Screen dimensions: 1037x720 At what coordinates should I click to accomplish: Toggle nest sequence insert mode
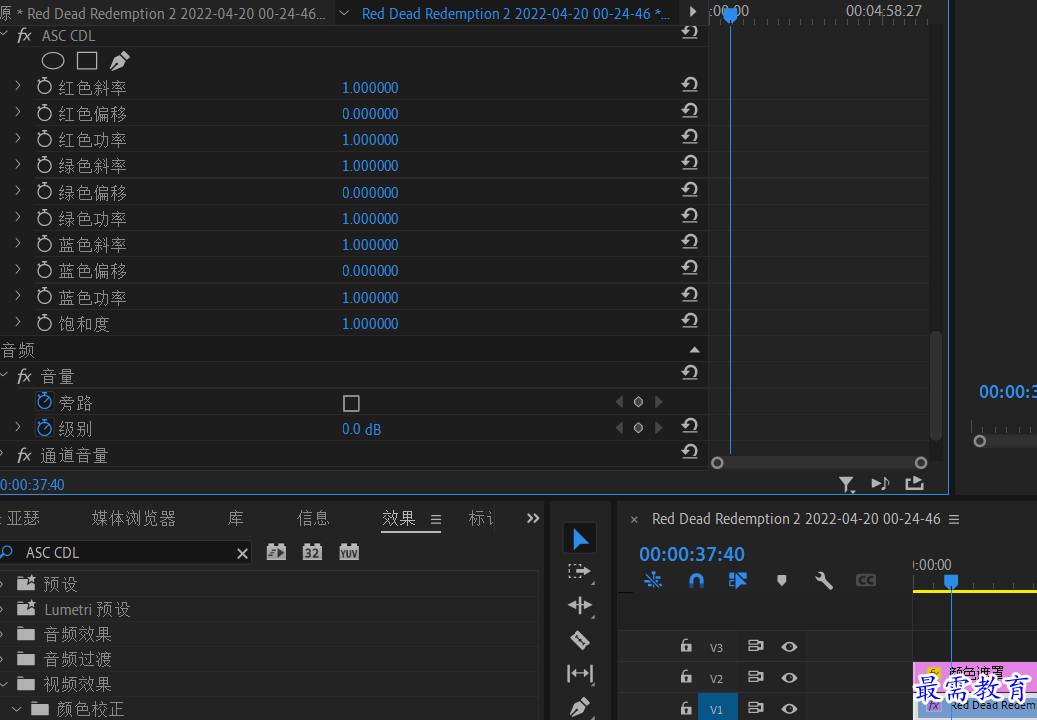pyautogui.click(x=653, y=580)
